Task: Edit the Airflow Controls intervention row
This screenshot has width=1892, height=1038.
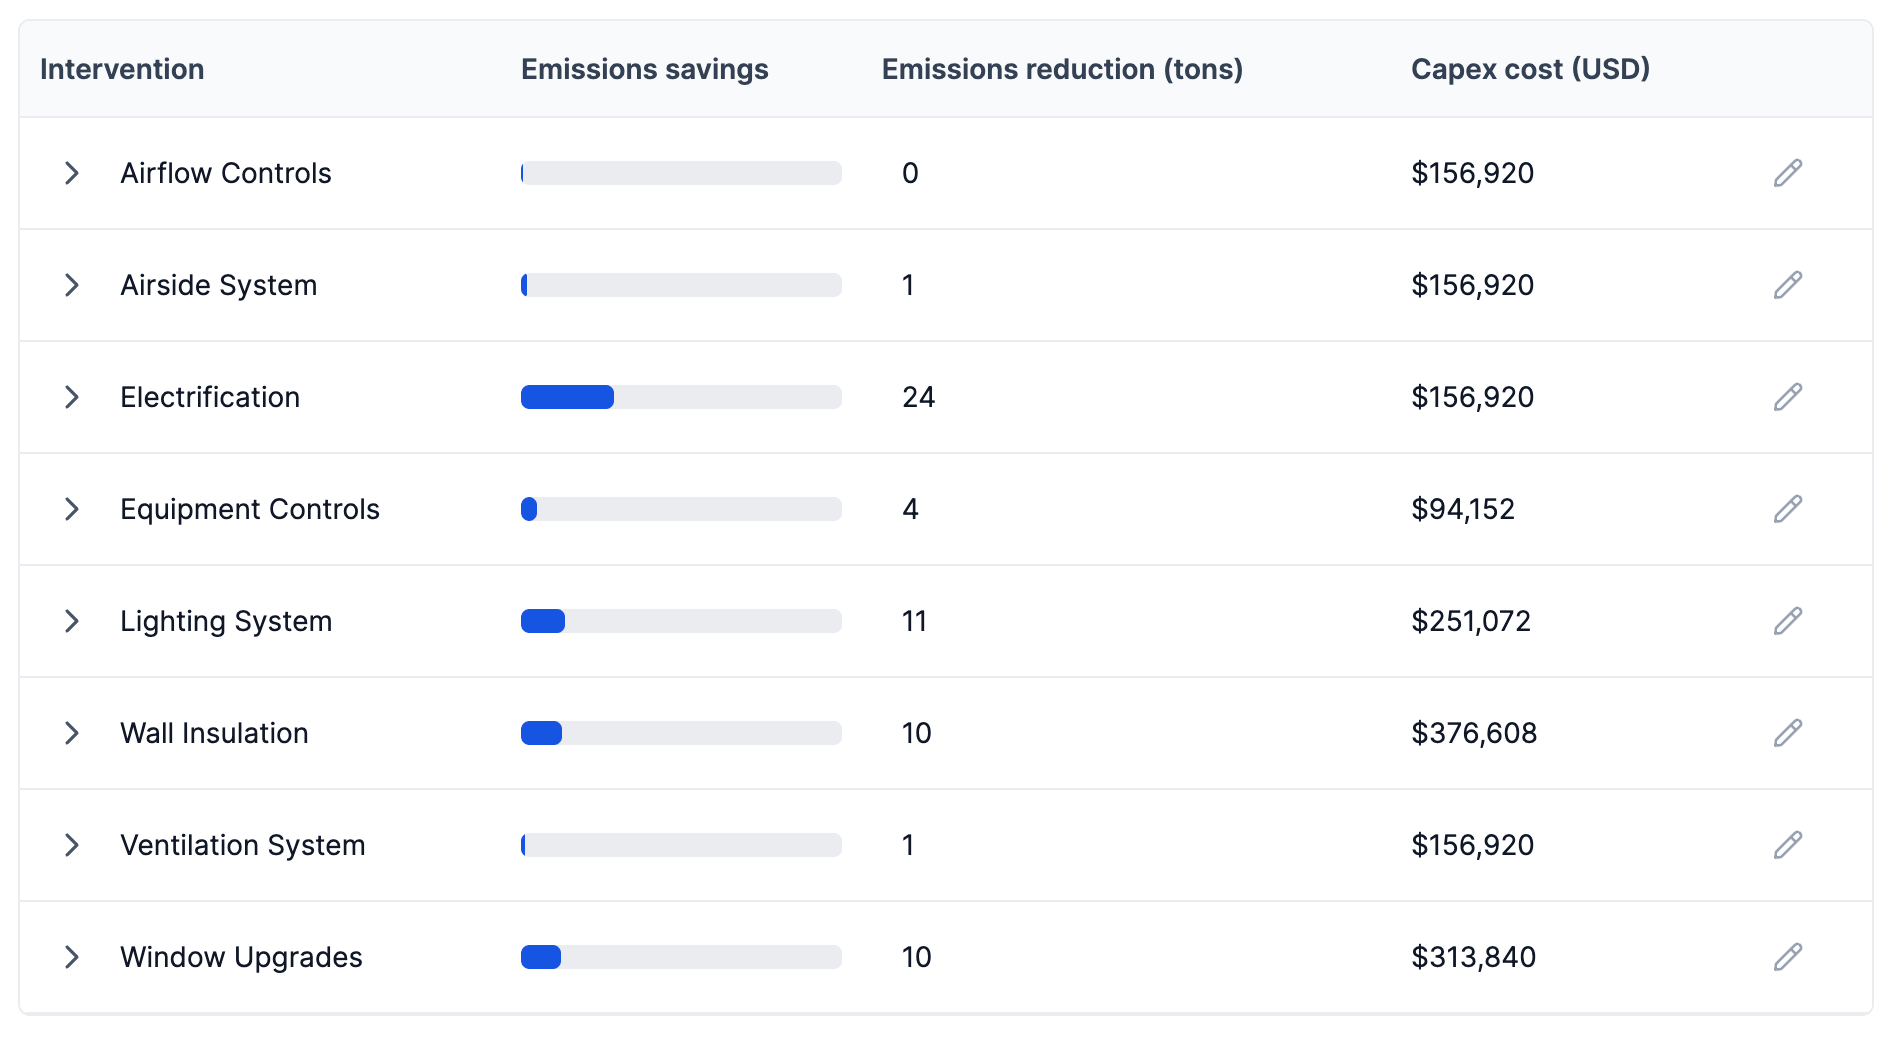Action: pos(1787,173)
